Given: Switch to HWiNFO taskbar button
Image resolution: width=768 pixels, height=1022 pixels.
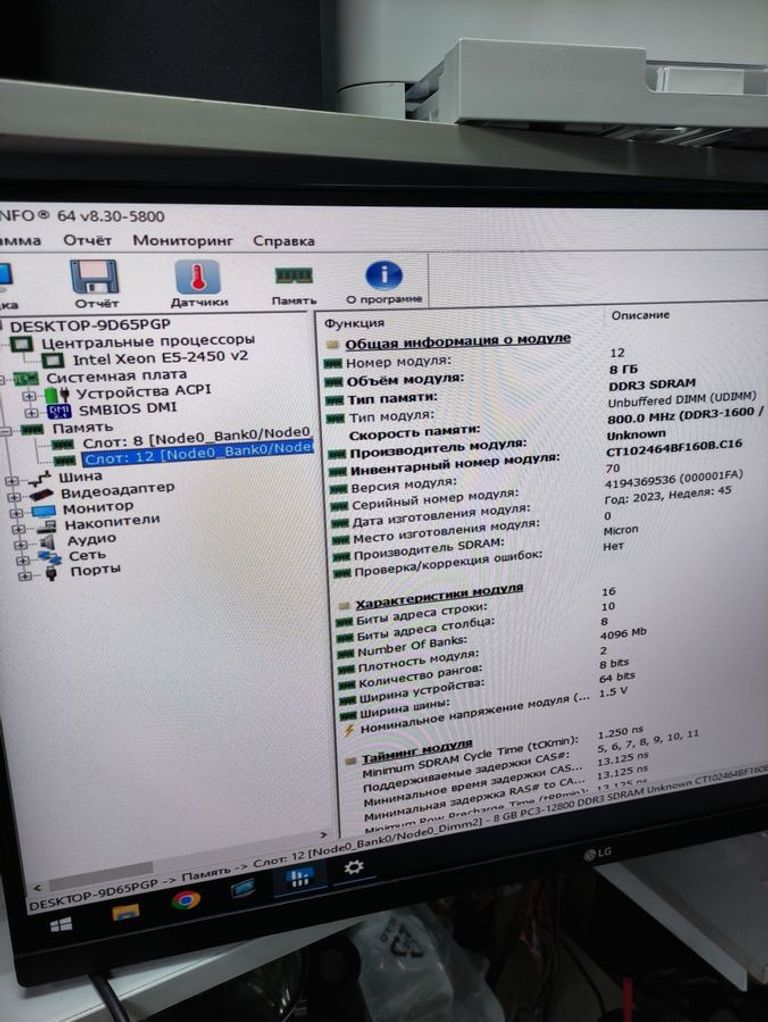Looking at the screenshot, I should [x=299, y=878].
